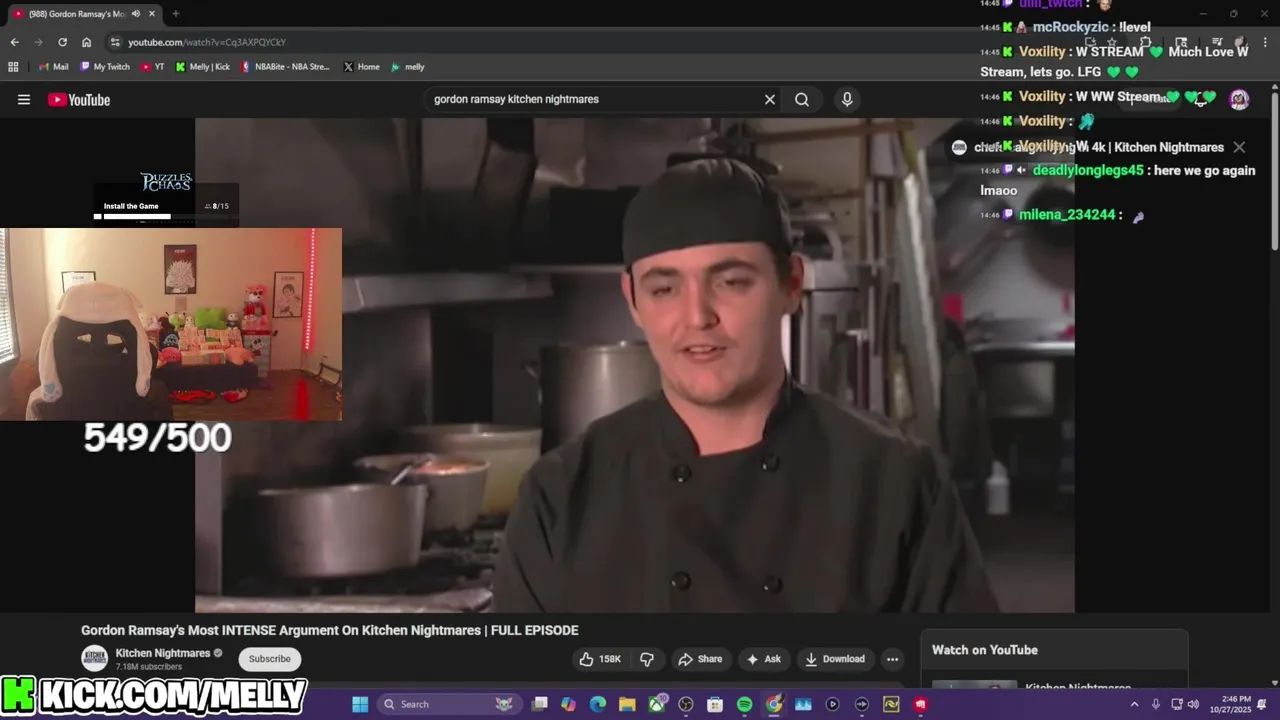
Task: Like the video with thumbs up
Action: click(x=600, y=659)
